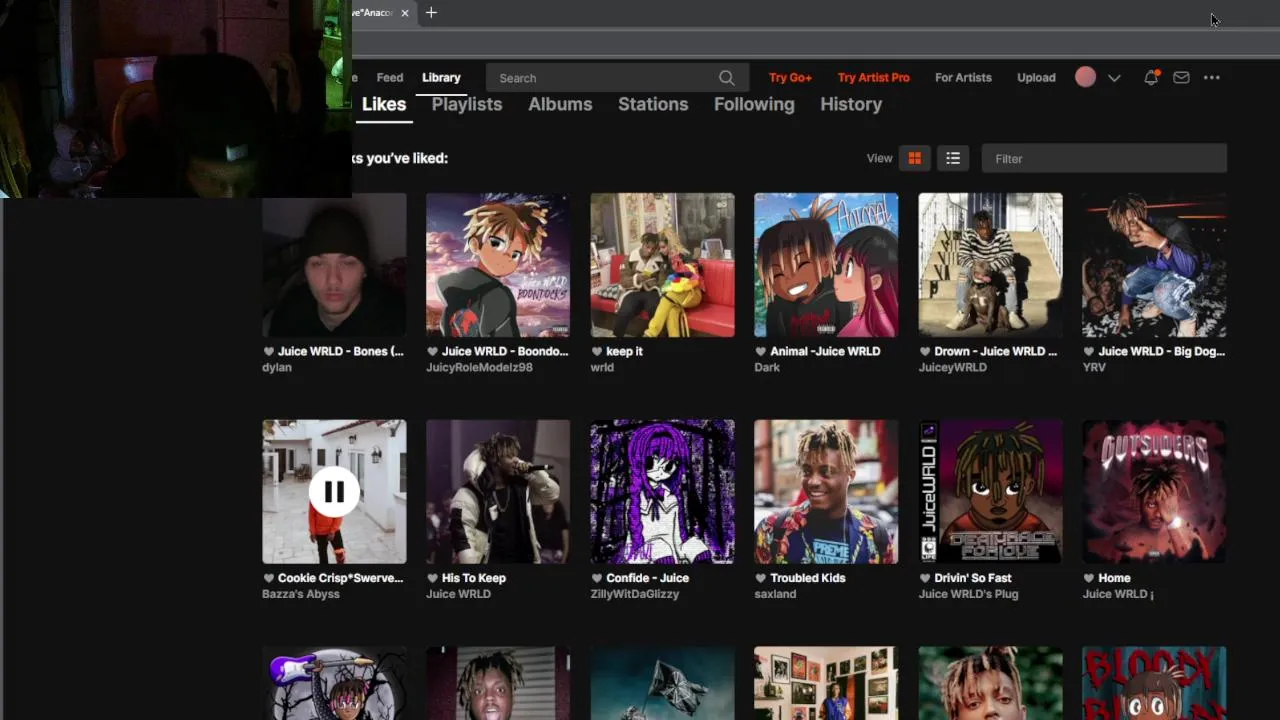
Task: Select the Stations tab
Action: [653, 104]
